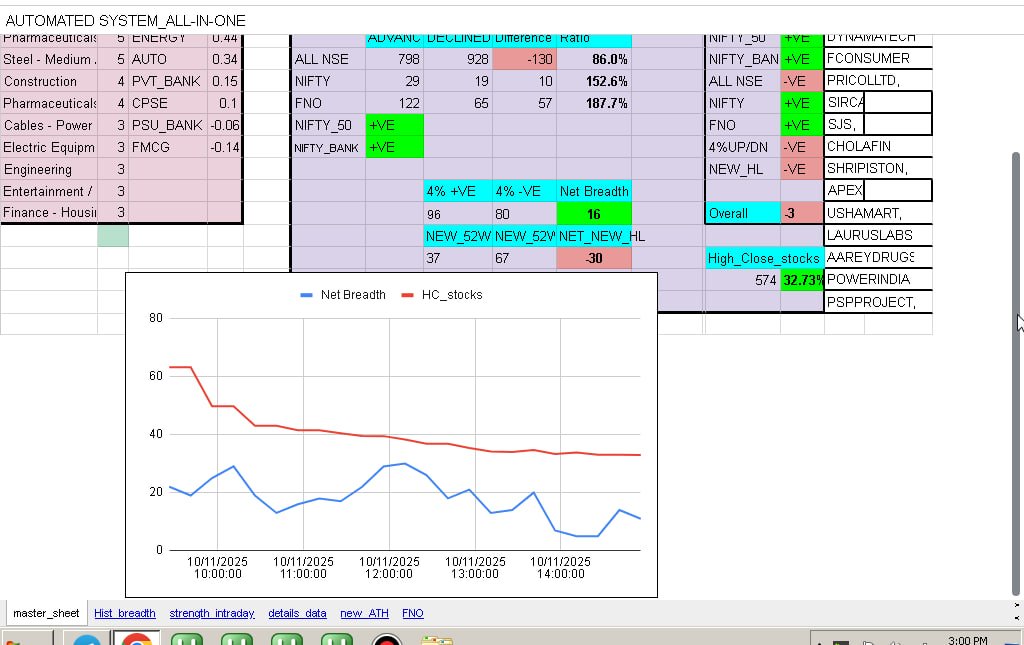Image resolution: width=1024 pixels, height=645 pixels.
Task: Switch to the Hist_breadth sheet tab
Action: [125, 613]
